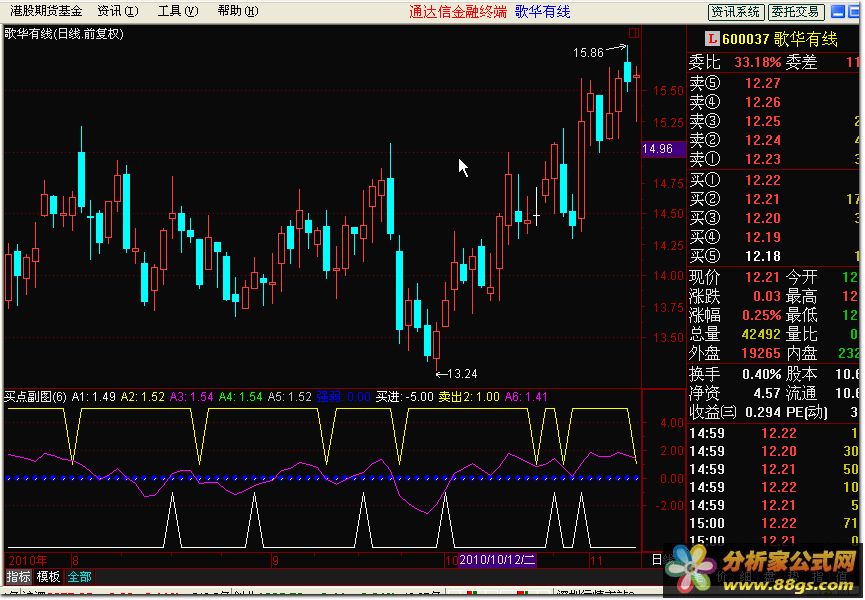This screenshot has height=600, width=865.
Task: Select the 买③ 12.20 bid row
Action: point(774,218)
